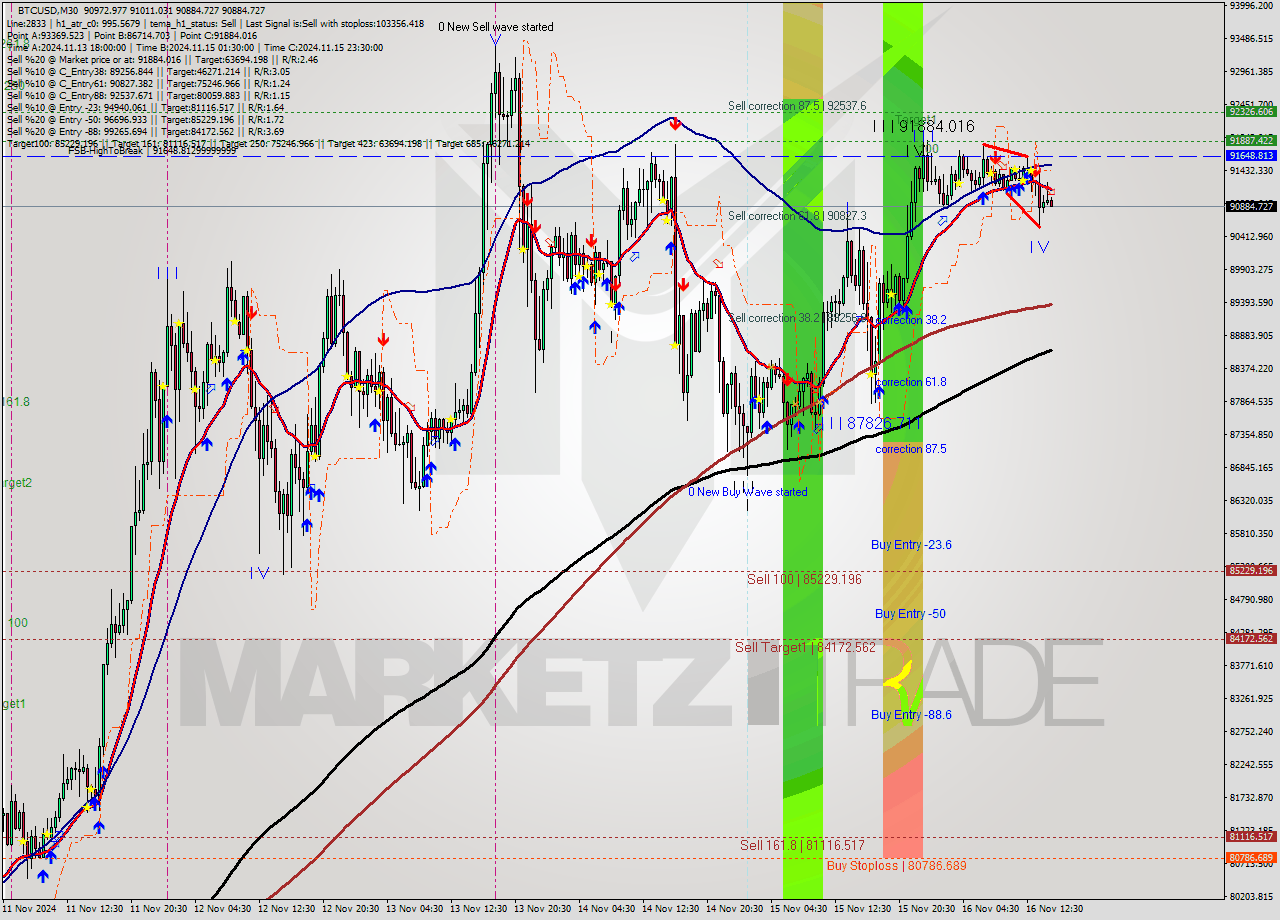The height and width of the screenshot is (920, 1280).
Task: Click the '15 Nov 20:30' time axis label
Action: [926, 909]
